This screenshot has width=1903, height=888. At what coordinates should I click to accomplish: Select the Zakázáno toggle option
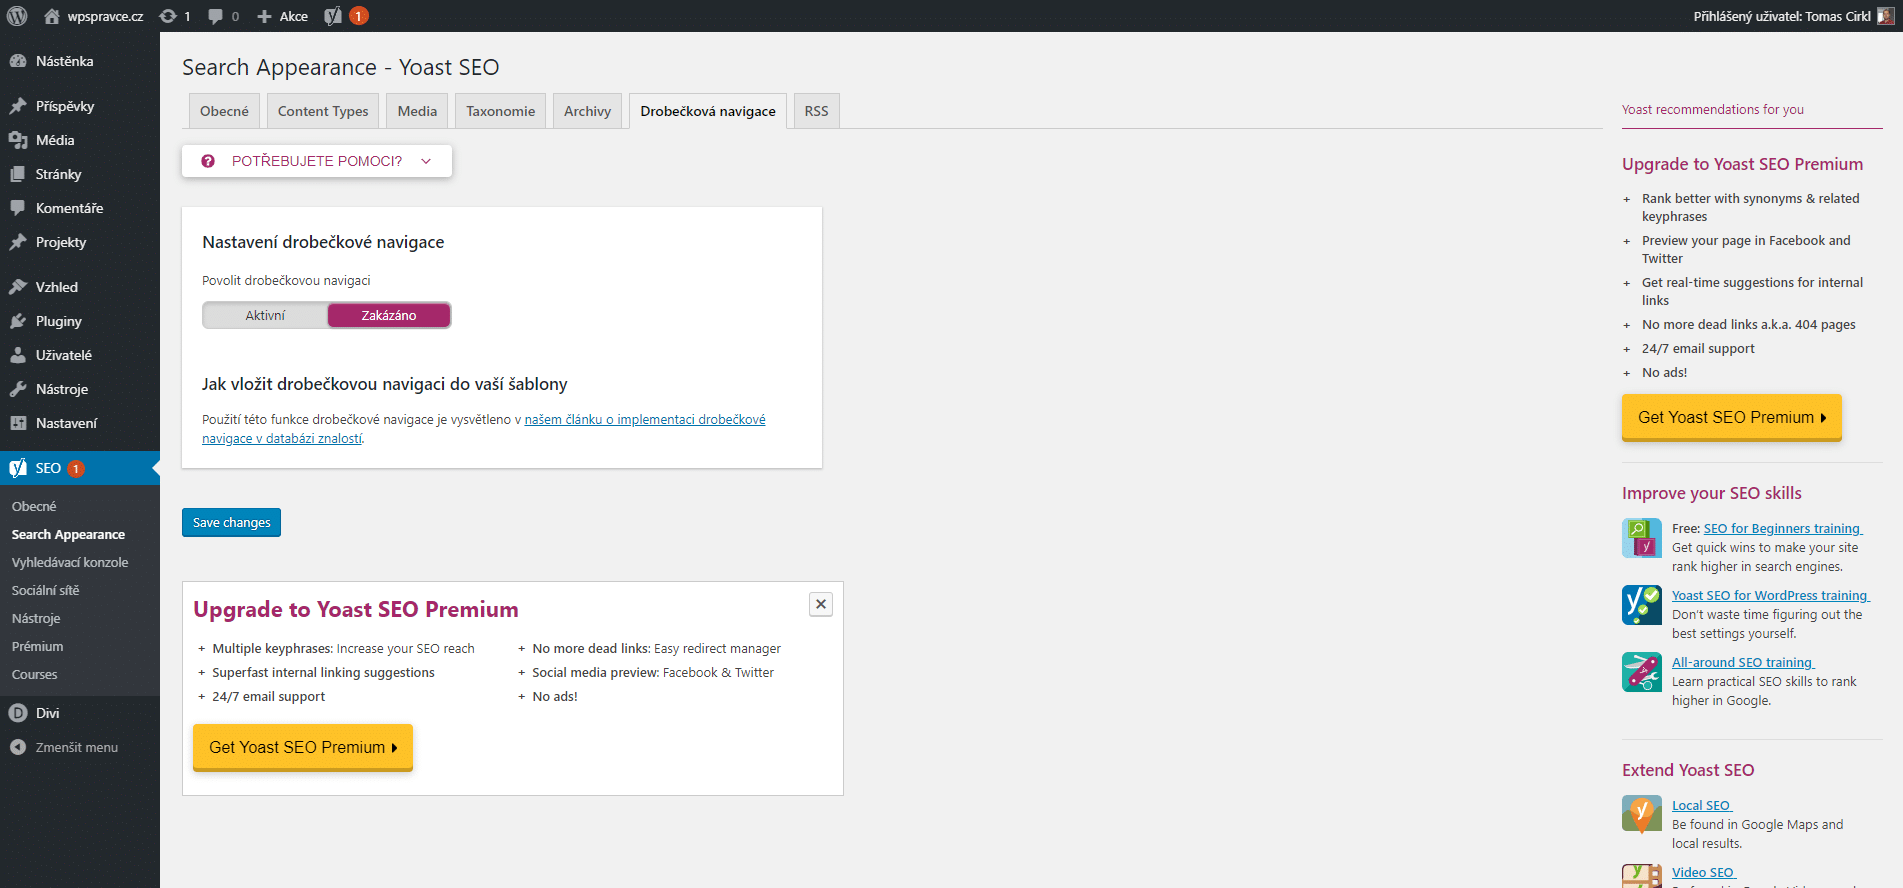389,315
